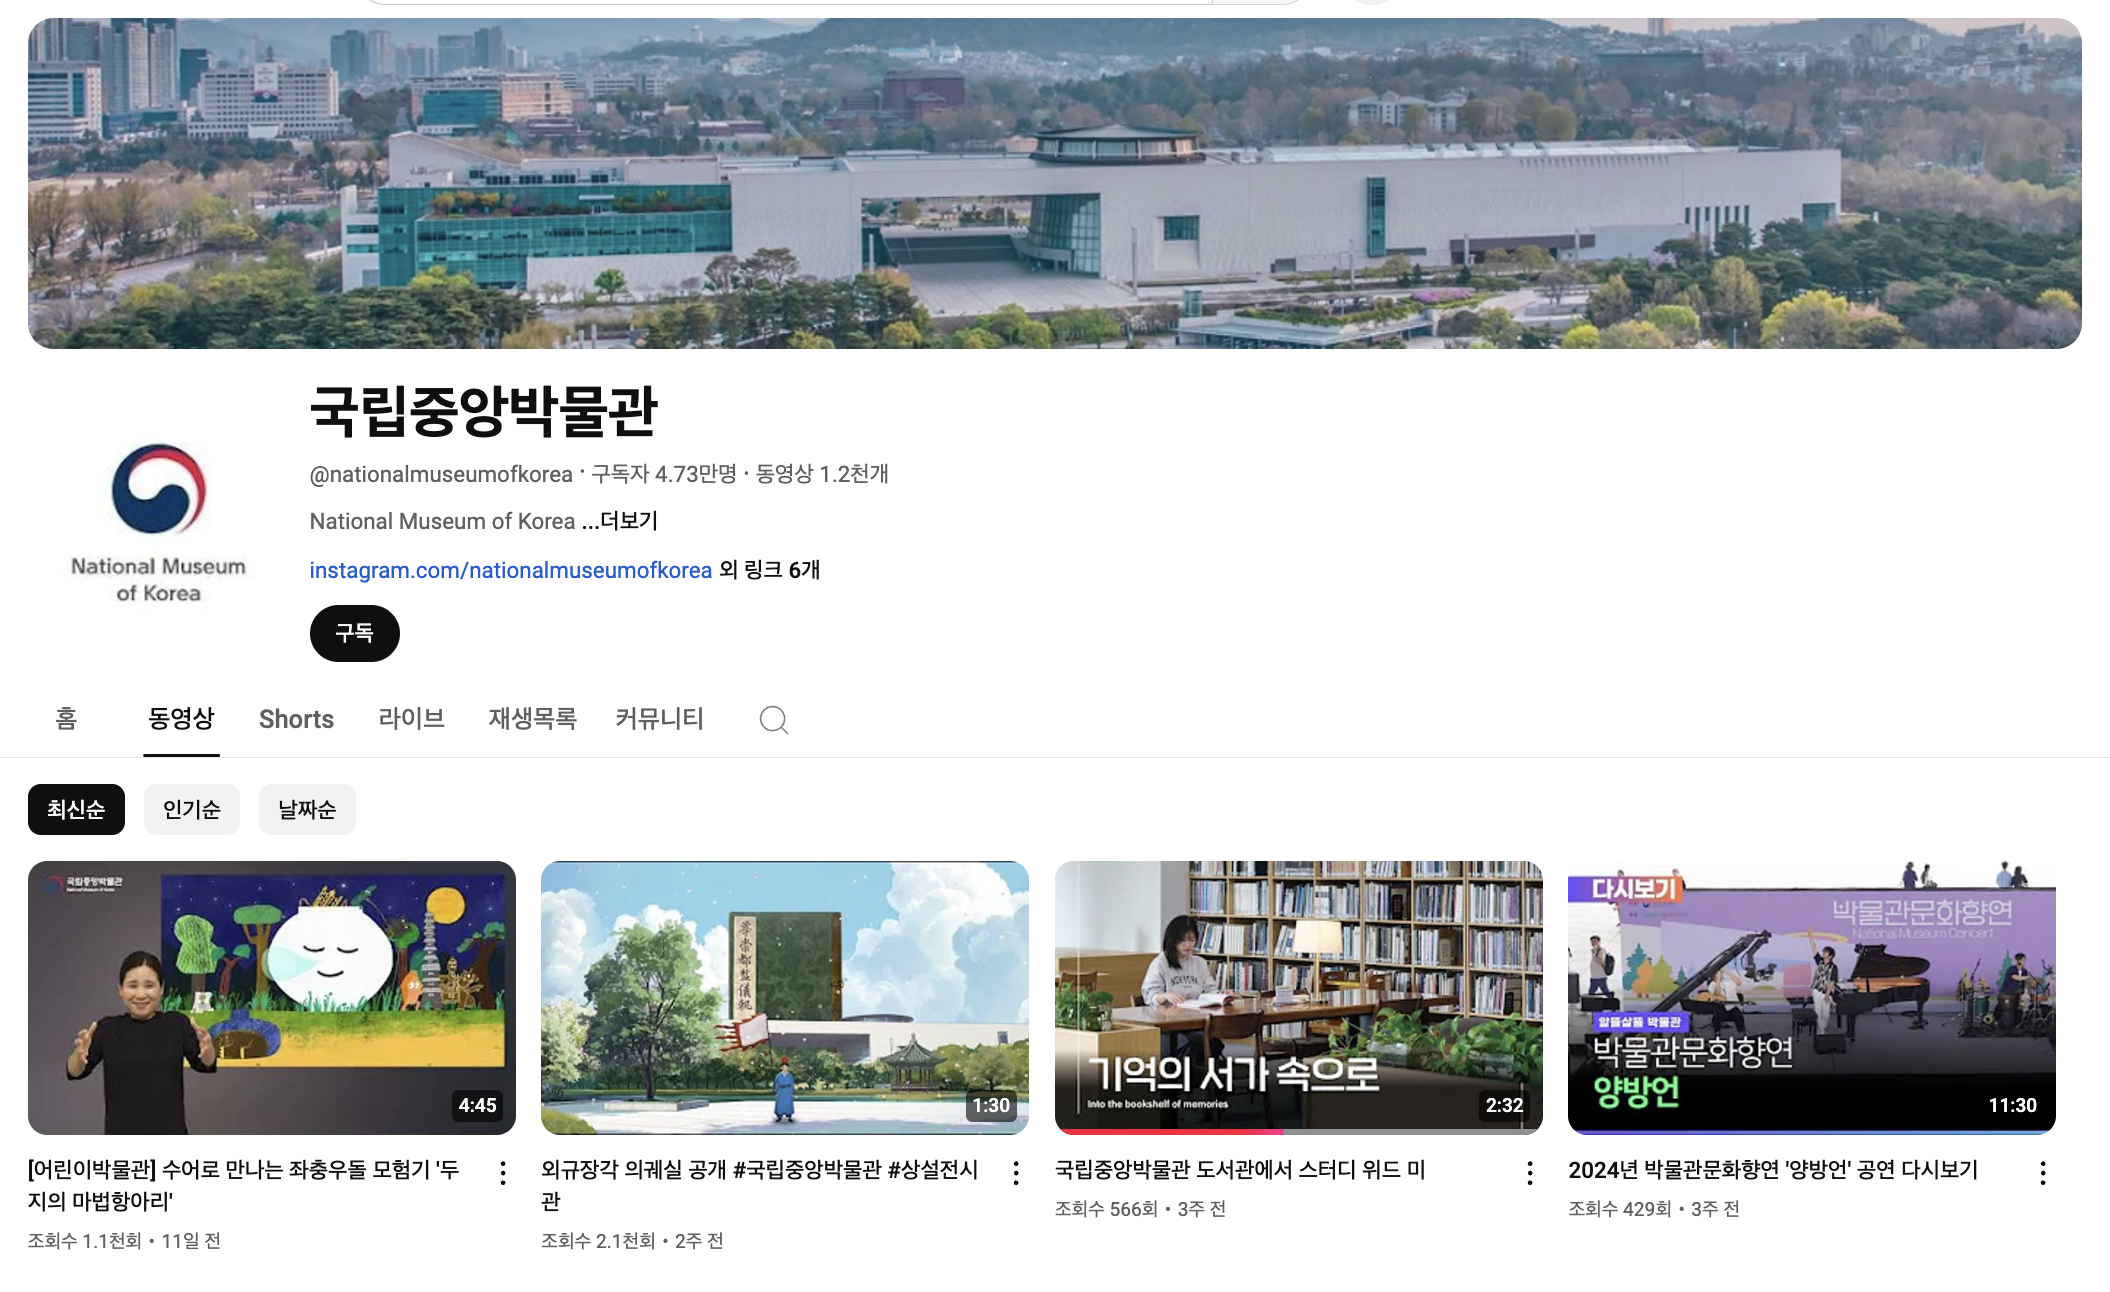Click the channel search magnifier icon
The width and height of the screenshot is (2110, 1292).
(x=773, y=719)
